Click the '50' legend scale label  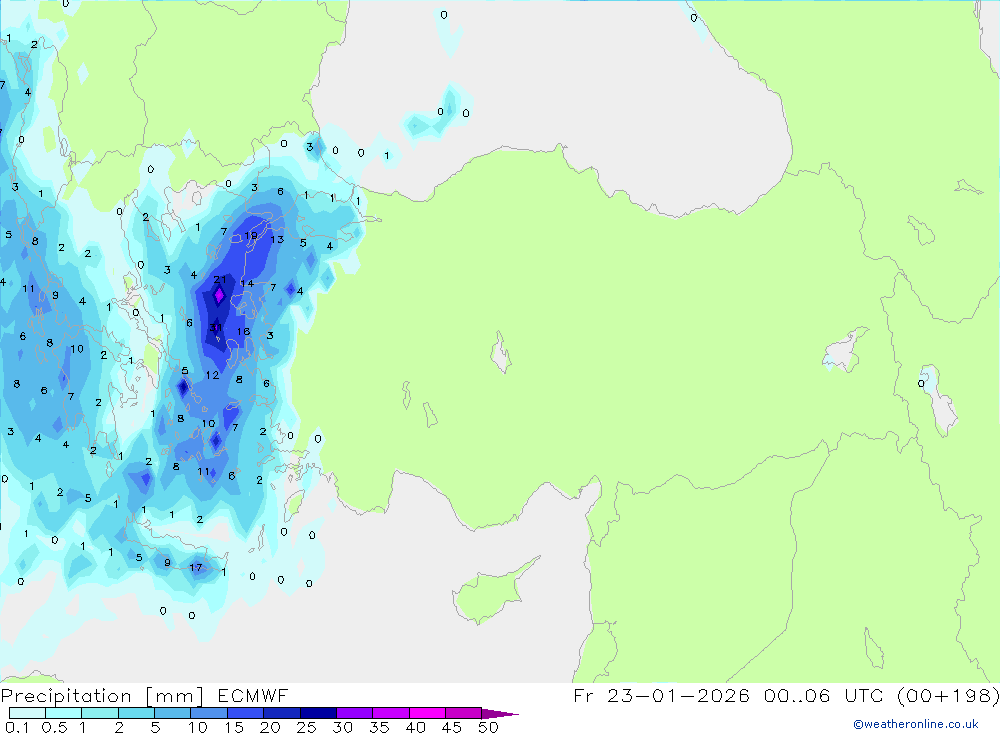[x=488, y=727]
